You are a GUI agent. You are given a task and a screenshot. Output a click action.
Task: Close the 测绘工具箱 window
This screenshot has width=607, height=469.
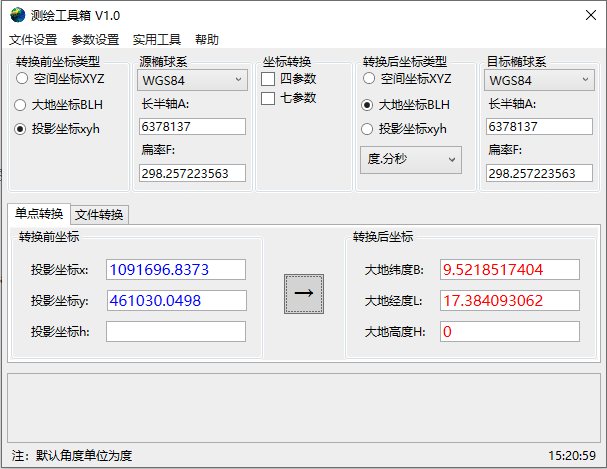click(x=591, y=15)
